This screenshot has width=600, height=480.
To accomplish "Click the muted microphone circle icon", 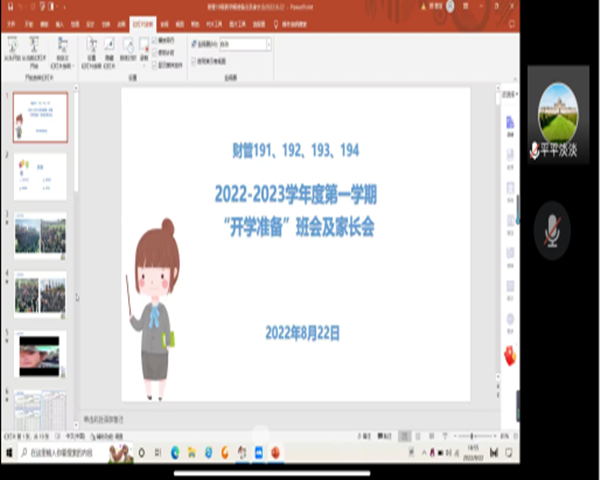I will click(551, 228).
